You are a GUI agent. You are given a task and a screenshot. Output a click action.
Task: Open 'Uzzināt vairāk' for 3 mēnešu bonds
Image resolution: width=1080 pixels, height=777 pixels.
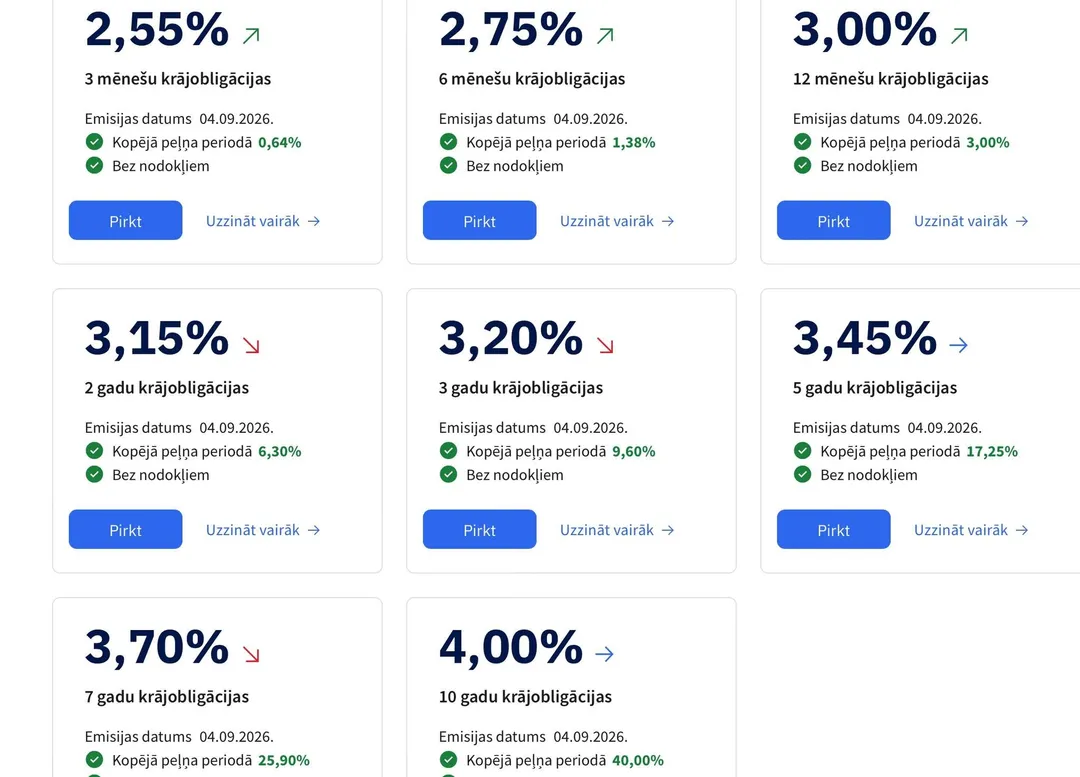click(x=263, y=221)
